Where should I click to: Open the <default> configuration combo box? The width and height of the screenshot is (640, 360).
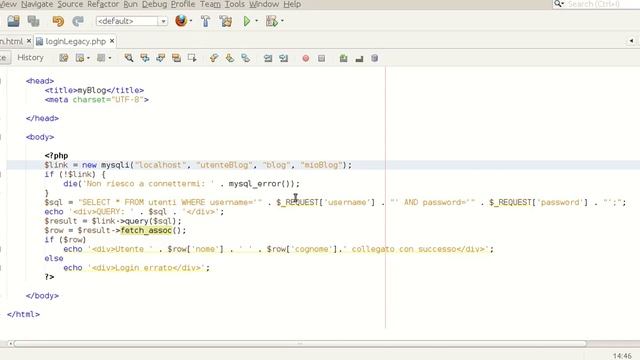coord(132,21)
